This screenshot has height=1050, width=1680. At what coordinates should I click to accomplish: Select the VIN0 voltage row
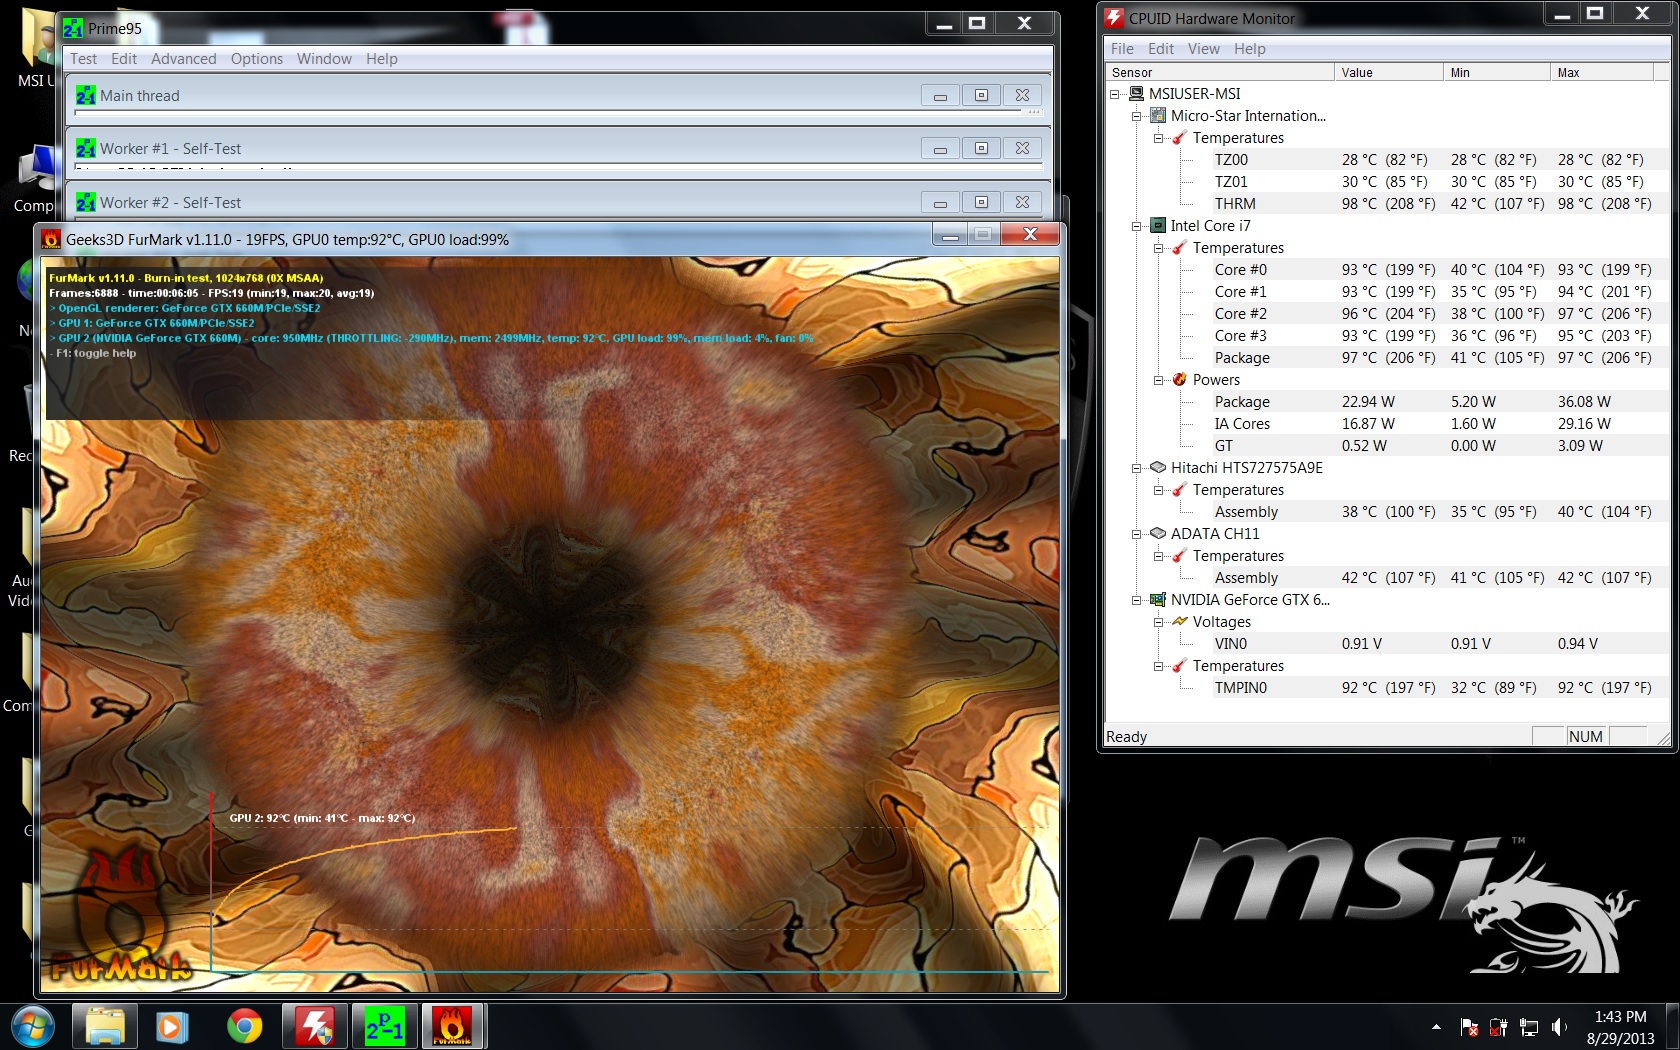[1432, 643]
